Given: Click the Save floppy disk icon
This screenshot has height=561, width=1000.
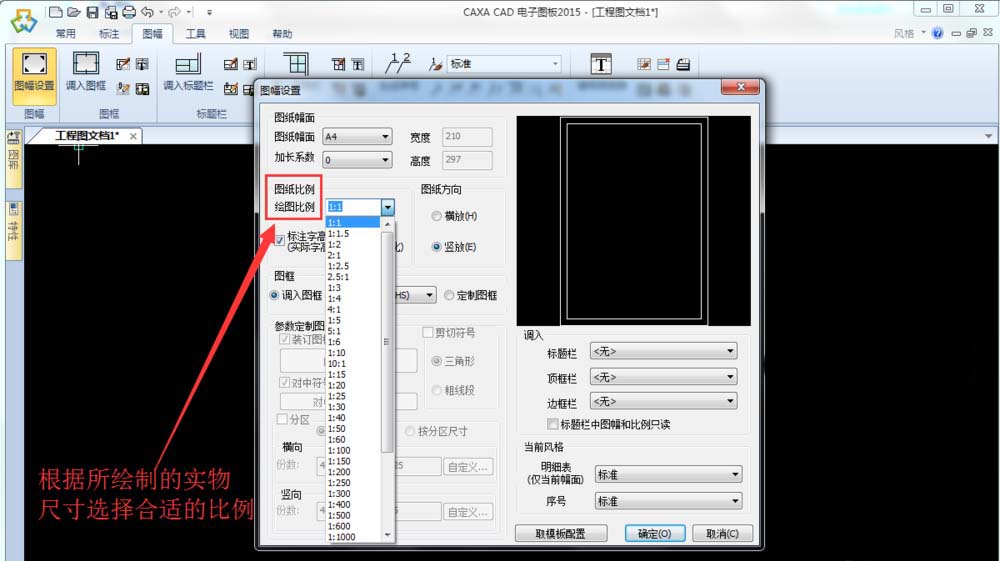Looking at the screenshot, I should pyautogui.click(x=92, y=11).
